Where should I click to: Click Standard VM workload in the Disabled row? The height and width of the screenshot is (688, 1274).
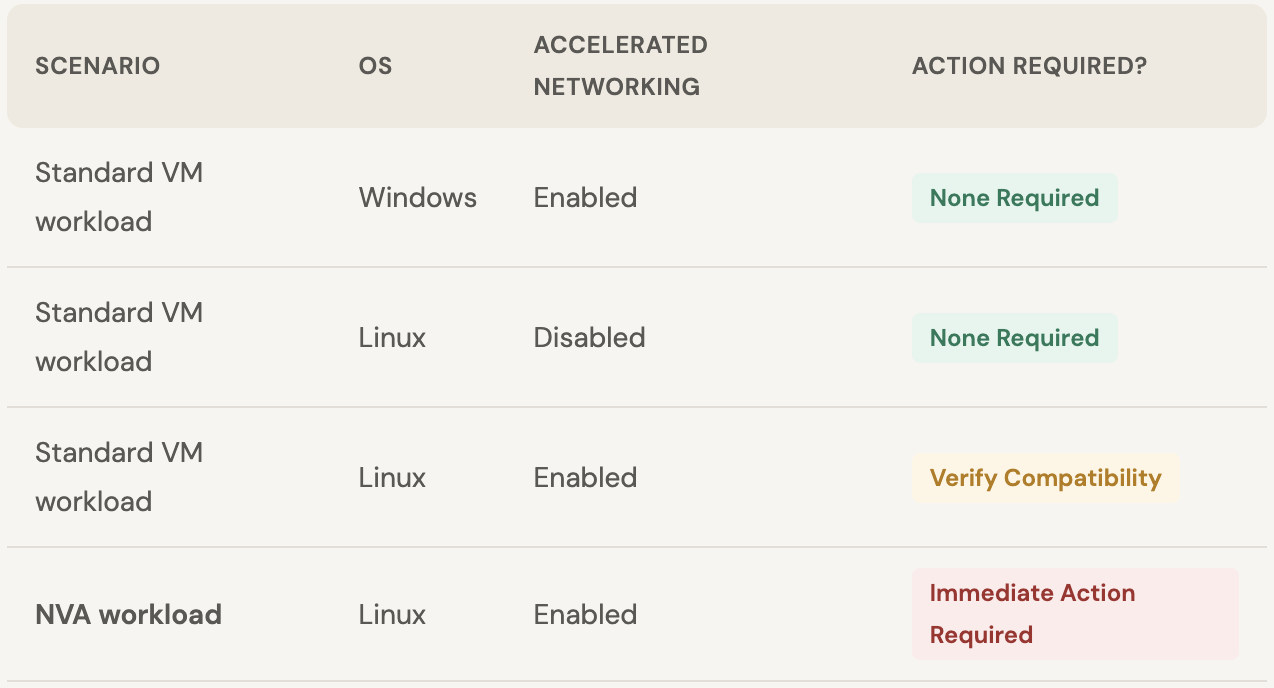pos(120,337)
